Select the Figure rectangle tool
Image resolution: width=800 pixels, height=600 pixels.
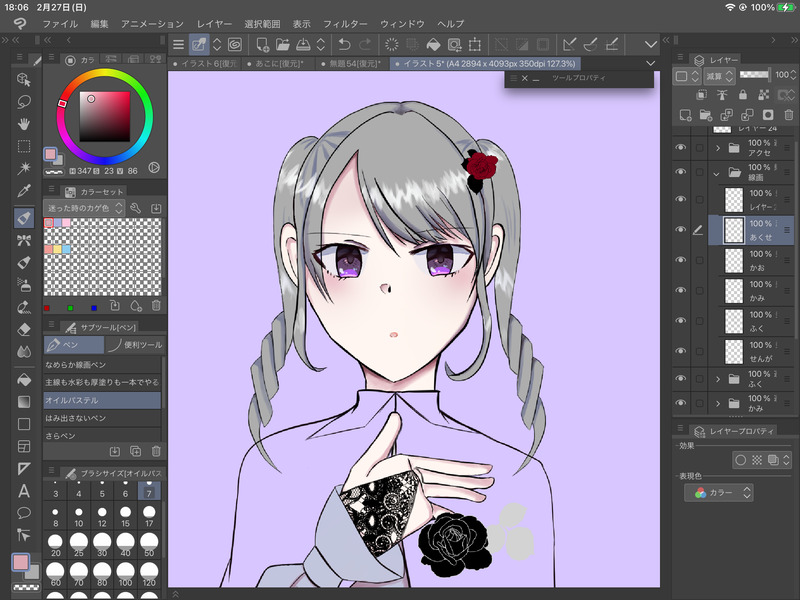(23, 424)
